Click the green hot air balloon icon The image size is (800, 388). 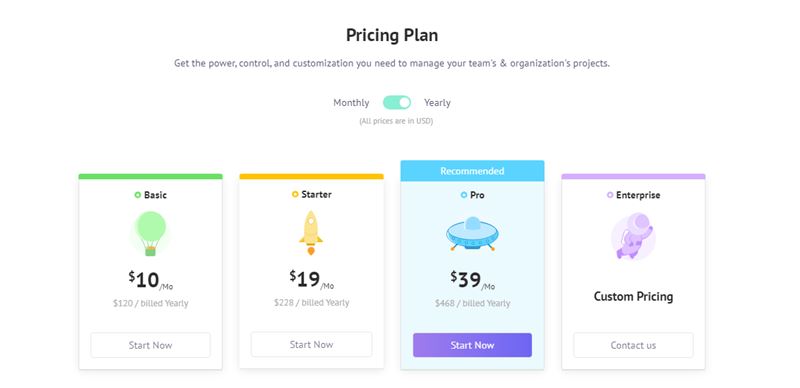(151, 234)
